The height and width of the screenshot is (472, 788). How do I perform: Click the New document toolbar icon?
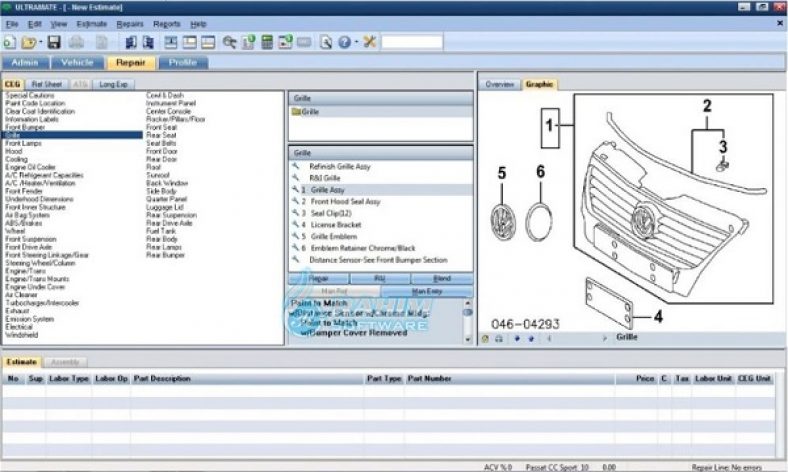coord(9,42)
